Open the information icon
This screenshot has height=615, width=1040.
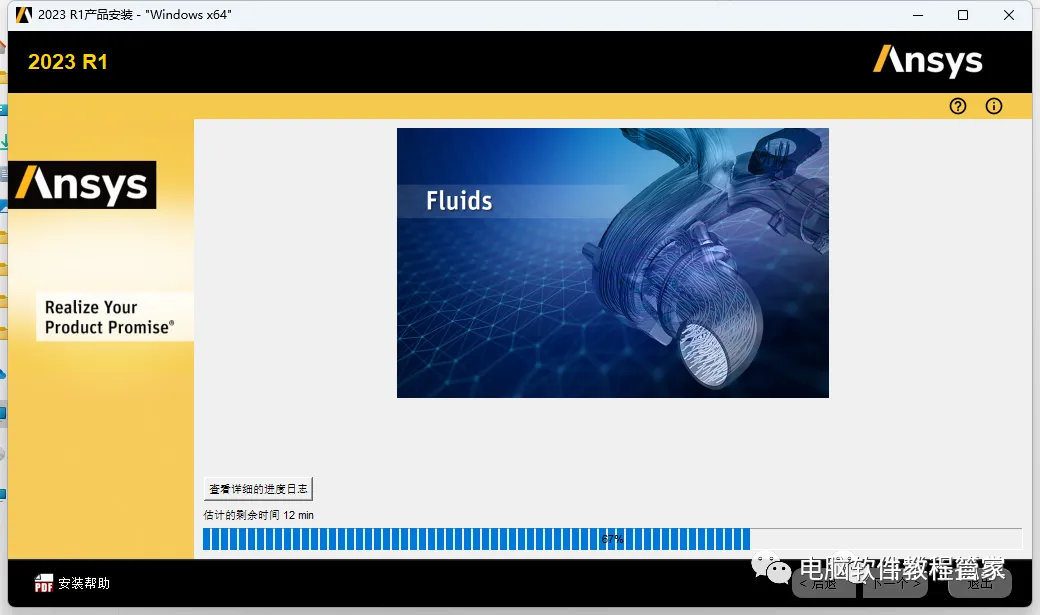(x=994, y=106)
